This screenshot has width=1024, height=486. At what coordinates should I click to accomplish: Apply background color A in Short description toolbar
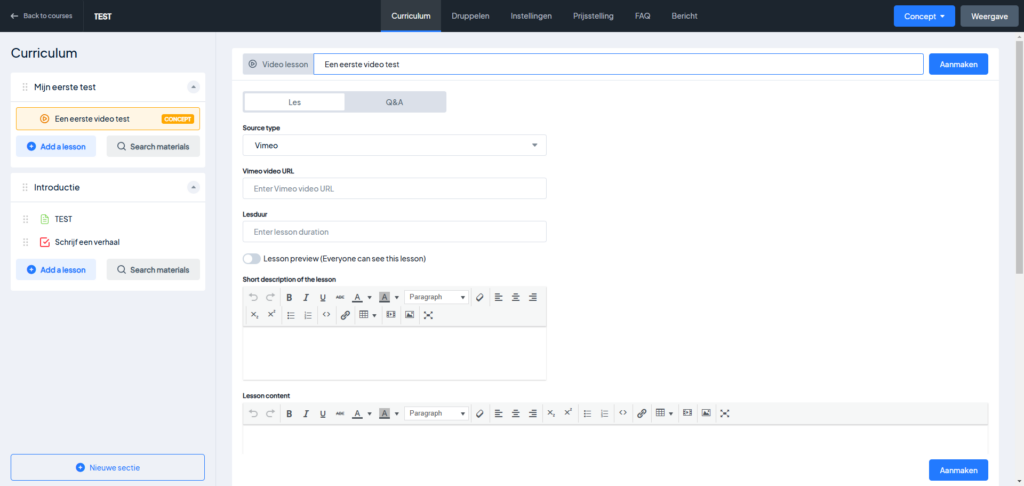[385, 297]
